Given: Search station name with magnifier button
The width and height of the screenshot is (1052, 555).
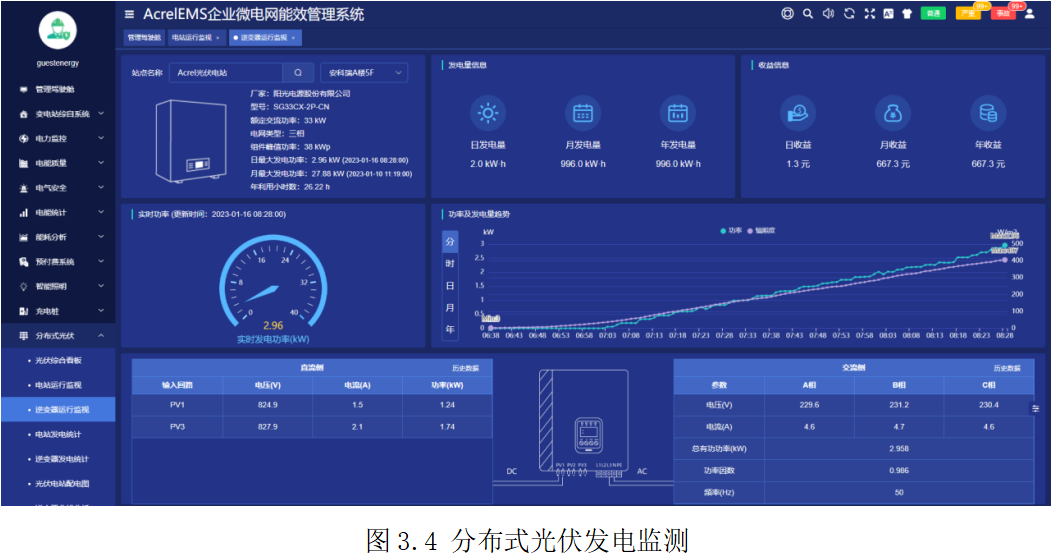Looking at the screenshot, I should (x=298, y=73).
